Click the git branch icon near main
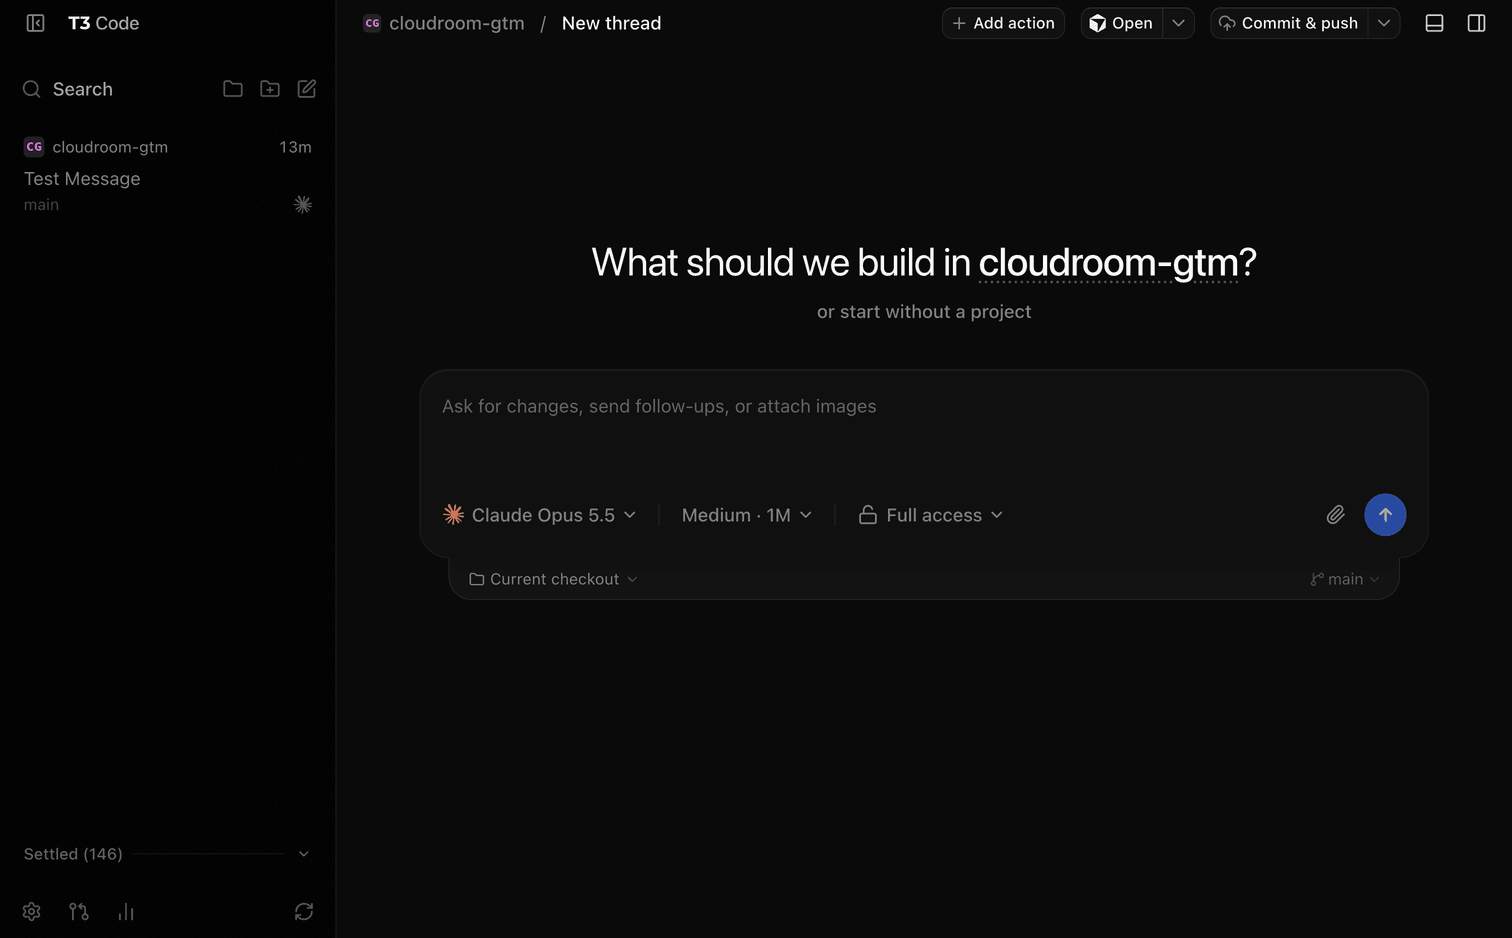Image resolution: width=1512 pixels, height=938 pixels. 1317,579
